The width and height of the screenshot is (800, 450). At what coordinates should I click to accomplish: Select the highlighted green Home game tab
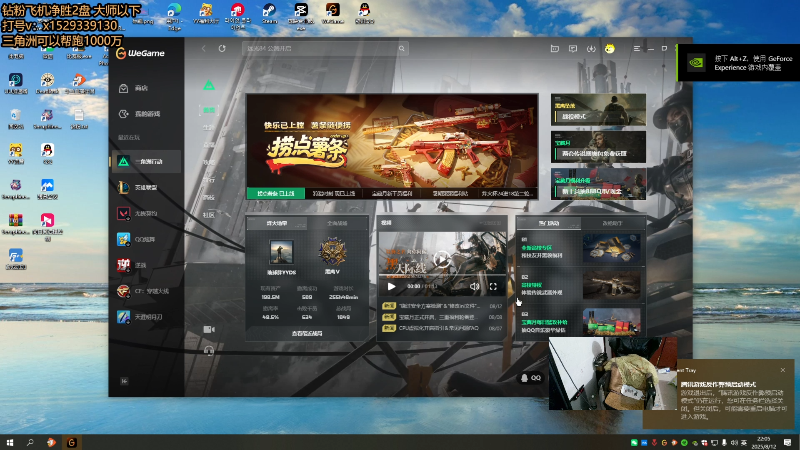click(209, 110)
